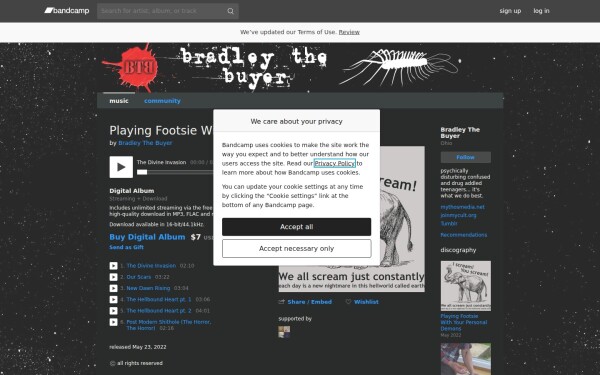The height and width of the screenshot is (375, 600).
Task: Open the Privacy Policy link in dialog
Action: 335,163
